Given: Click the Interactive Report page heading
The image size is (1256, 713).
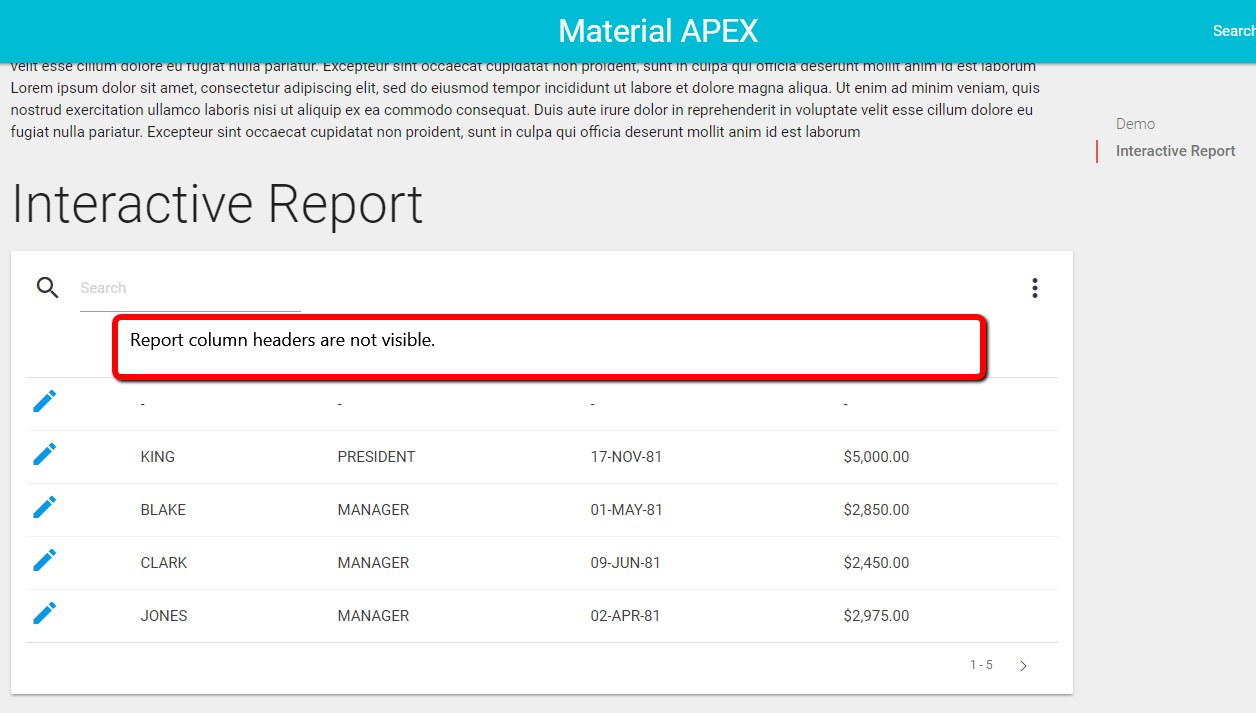Looking at the screenshot, I should pos(216,205).
